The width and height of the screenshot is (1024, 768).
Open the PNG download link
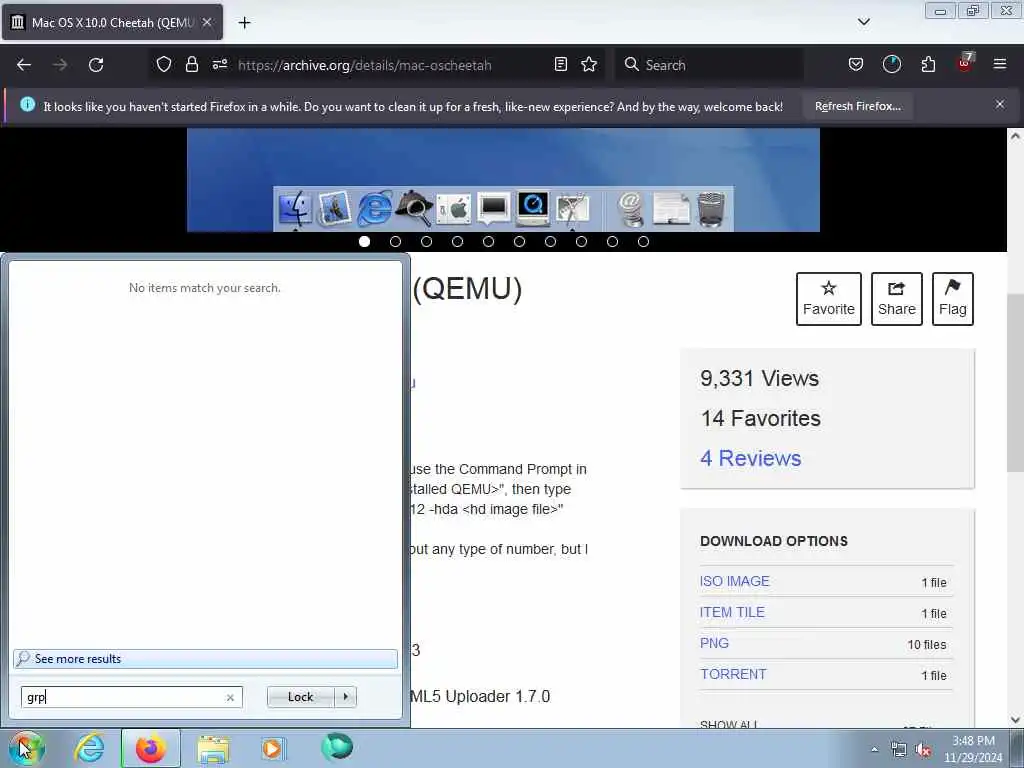(x=714, y=643)
